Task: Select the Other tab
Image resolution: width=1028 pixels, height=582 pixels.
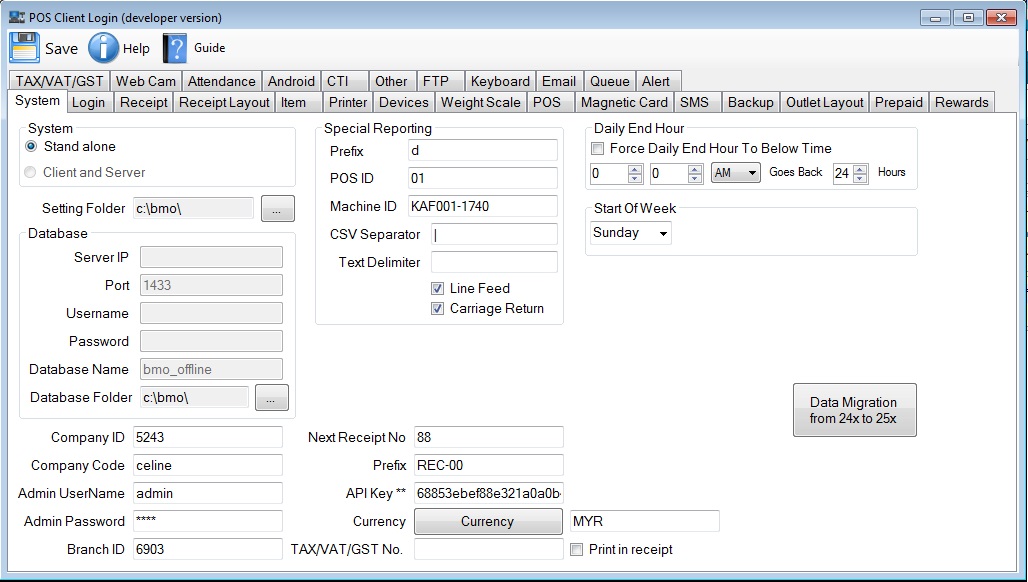Action: pos(391,81)
